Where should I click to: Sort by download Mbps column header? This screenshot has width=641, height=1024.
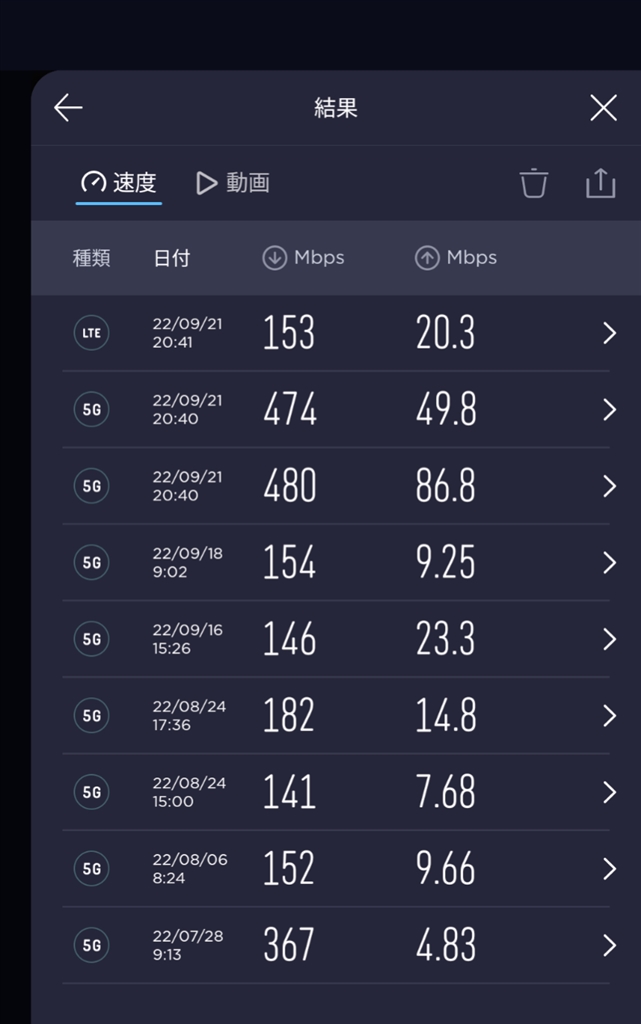[x=303, y=258]
